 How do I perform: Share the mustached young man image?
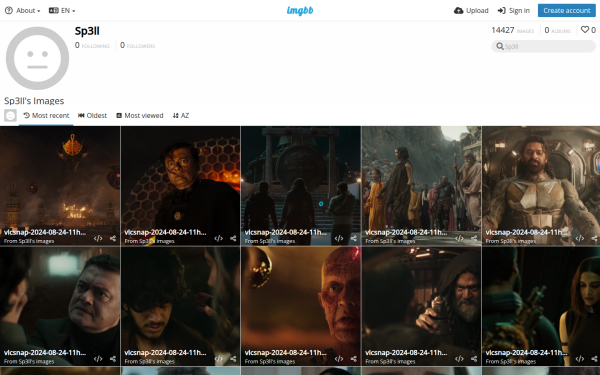click(233, 359)
